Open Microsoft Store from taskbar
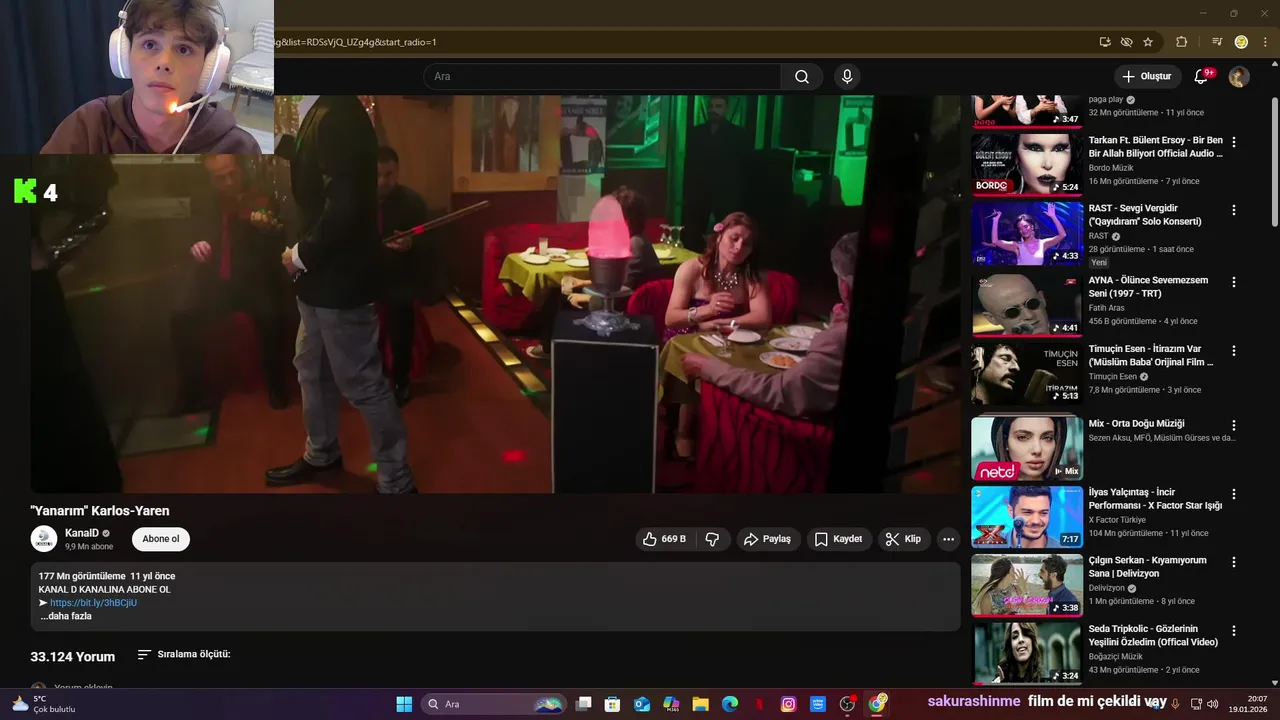 [x=613, y=704]
